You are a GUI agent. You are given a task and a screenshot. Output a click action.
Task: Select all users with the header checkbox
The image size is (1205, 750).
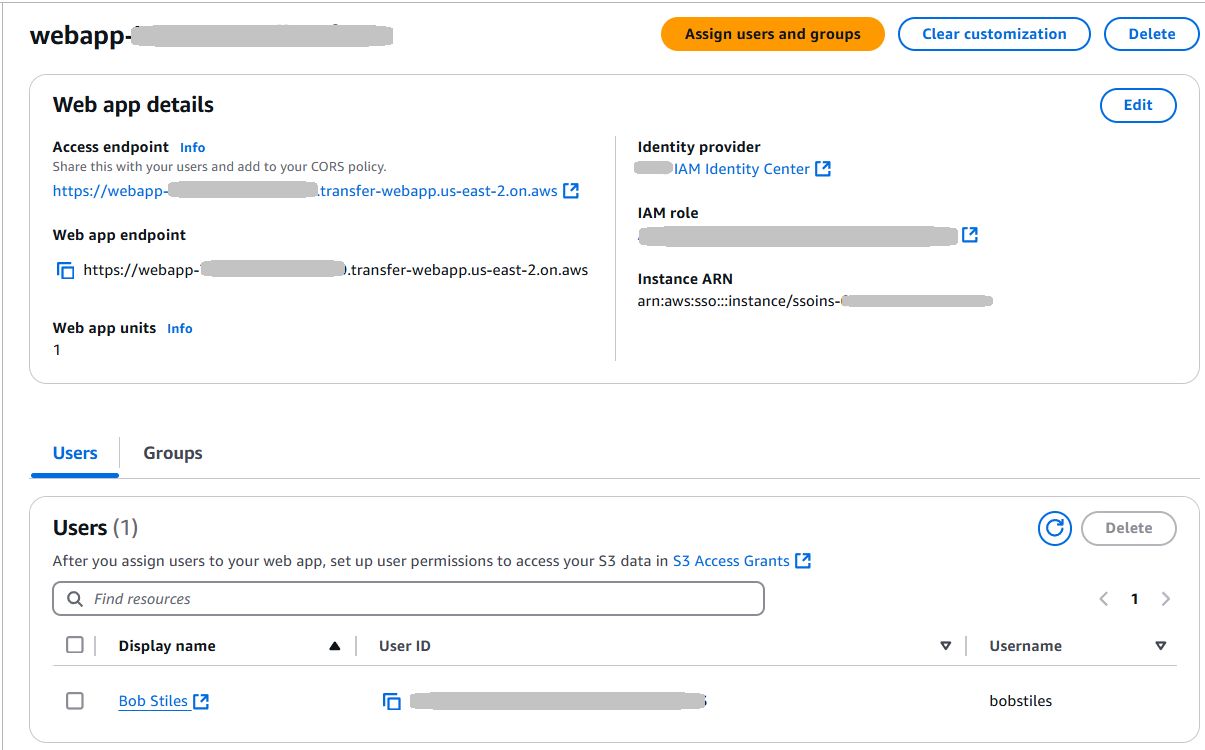click(x=75, y=645)
